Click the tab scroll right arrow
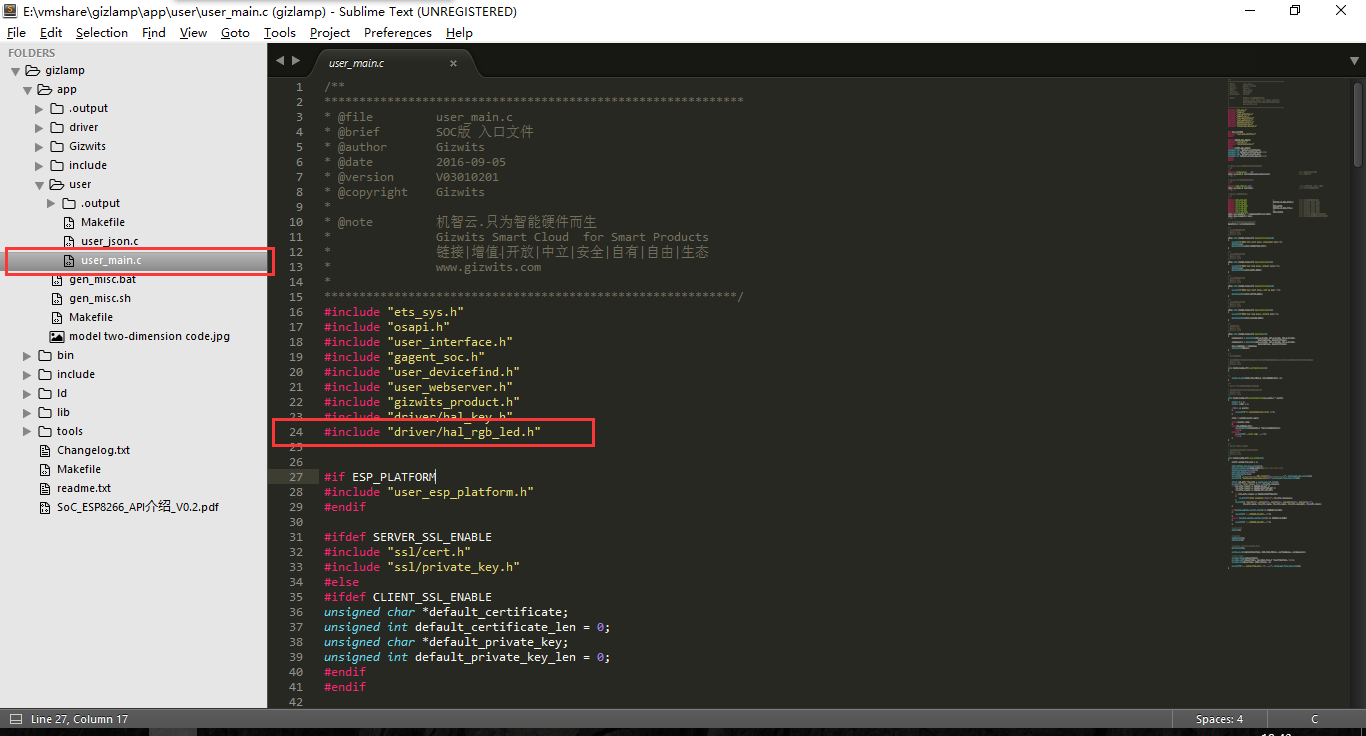This screenshot has height=736, width=1366. 296,61
